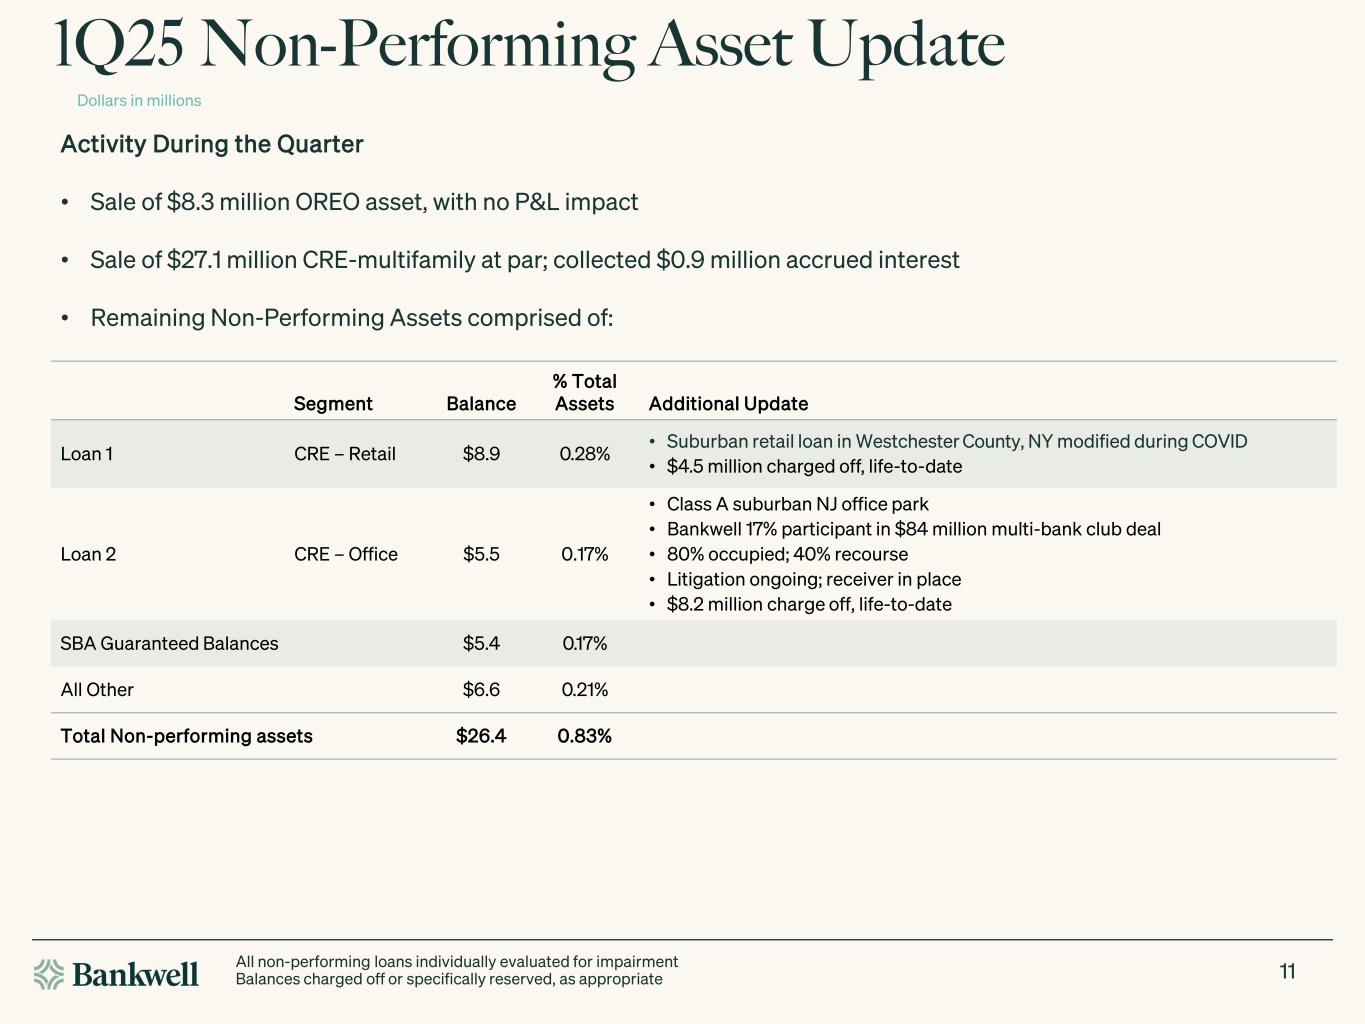Viewport: 1365px width, 1024px height.
Task: Click the Dollars in millions subtitle
Action: point(139,100)
